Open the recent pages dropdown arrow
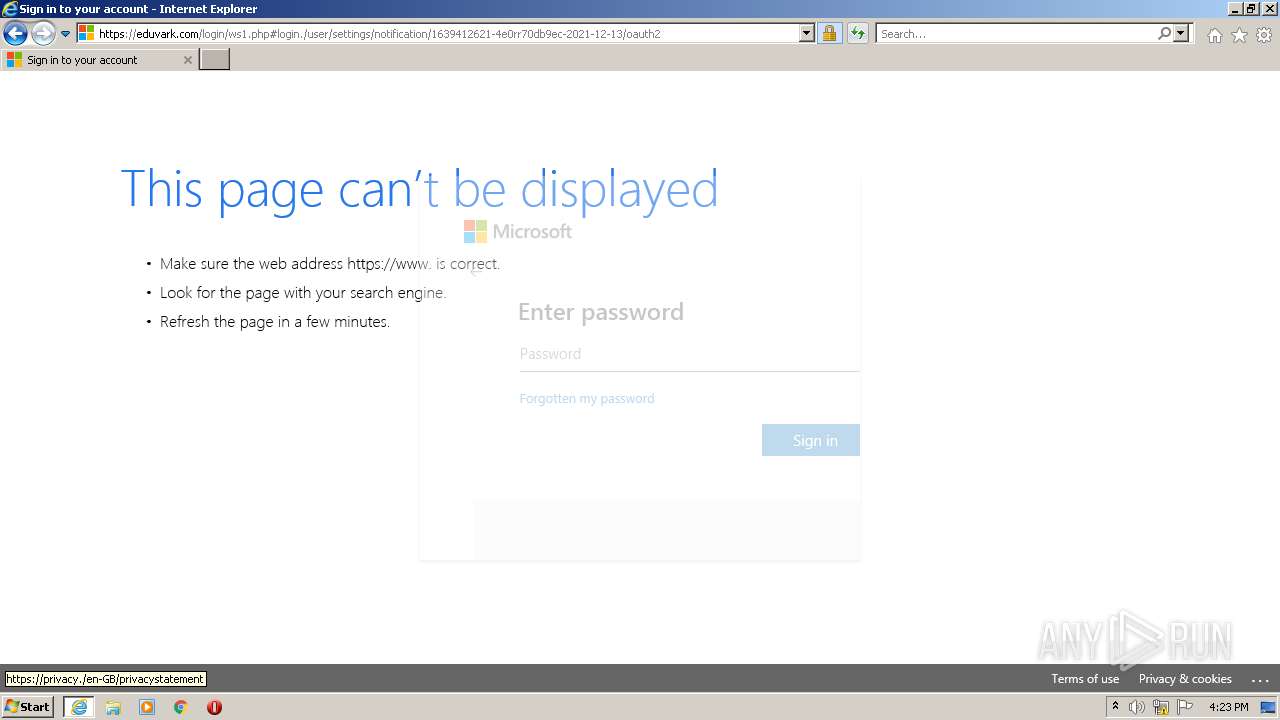 pos(65,34)
